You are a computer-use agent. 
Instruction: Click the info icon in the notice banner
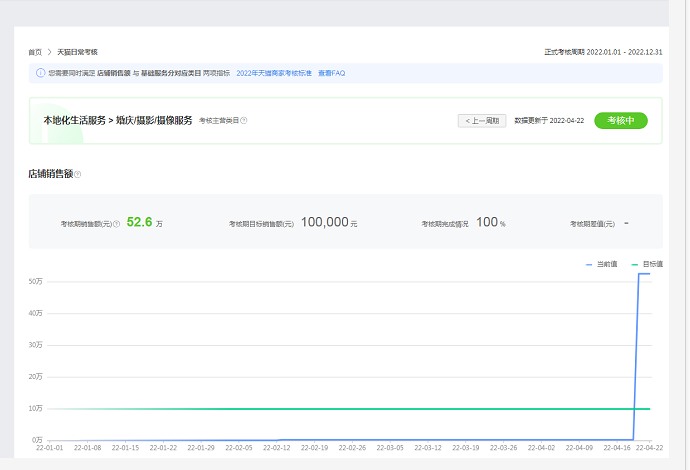click(x=40, y=73)
